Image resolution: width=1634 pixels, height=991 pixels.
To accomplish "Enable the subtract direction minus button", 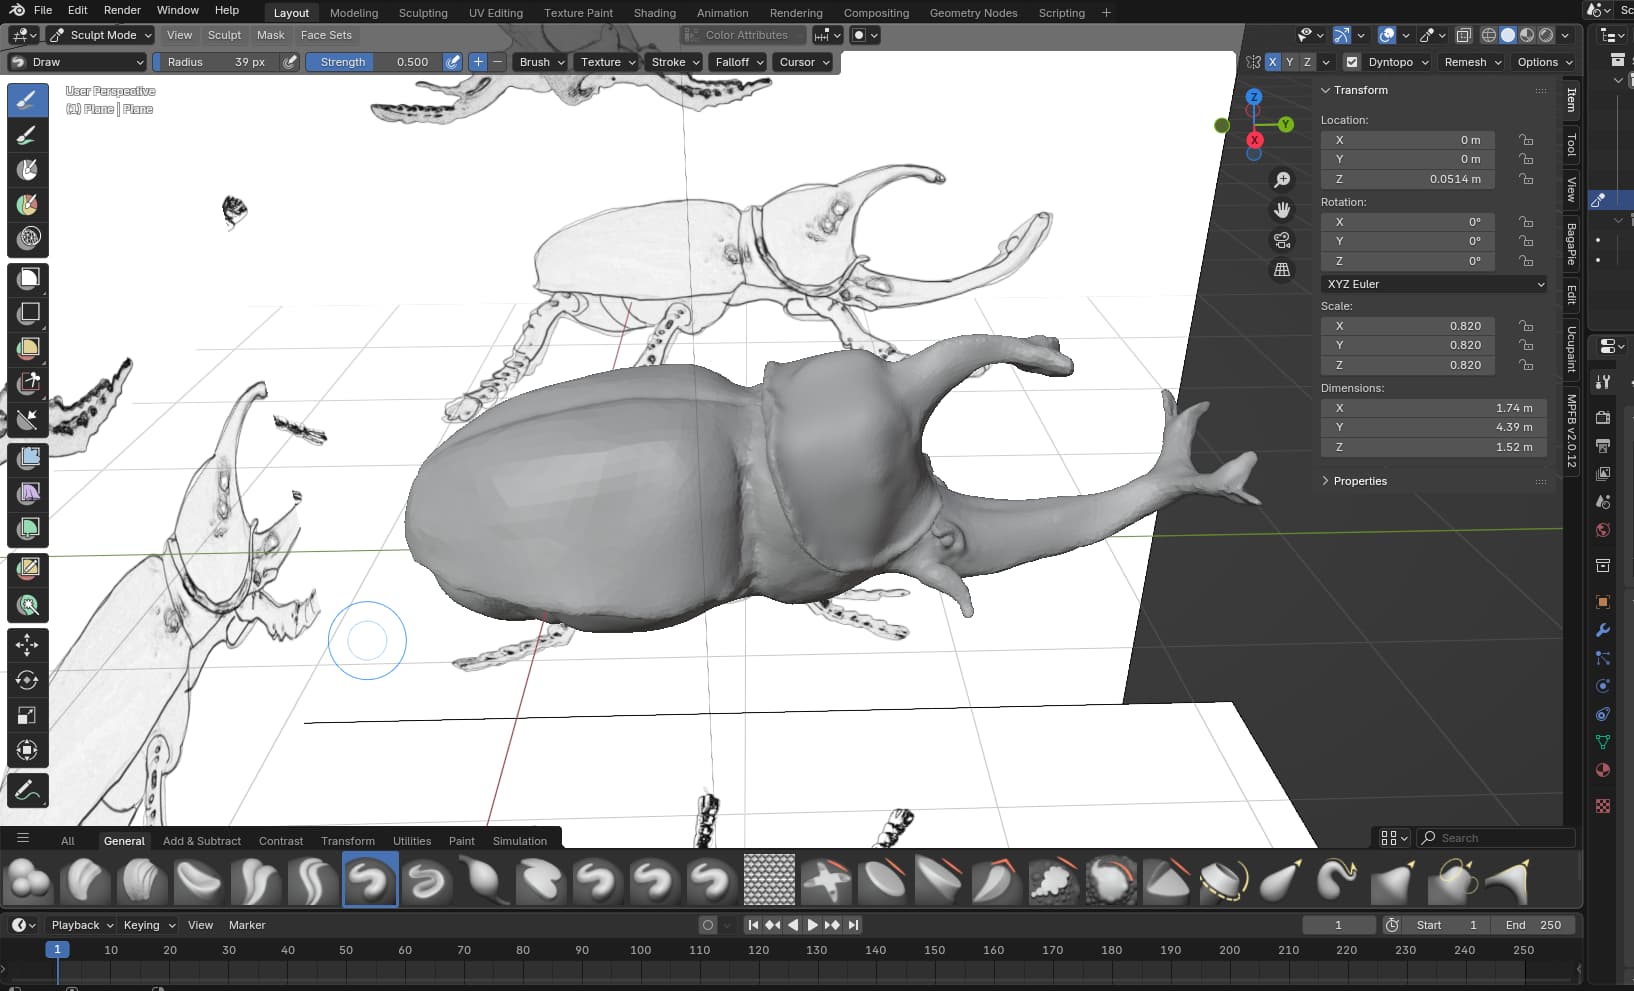I will (497, 62).
